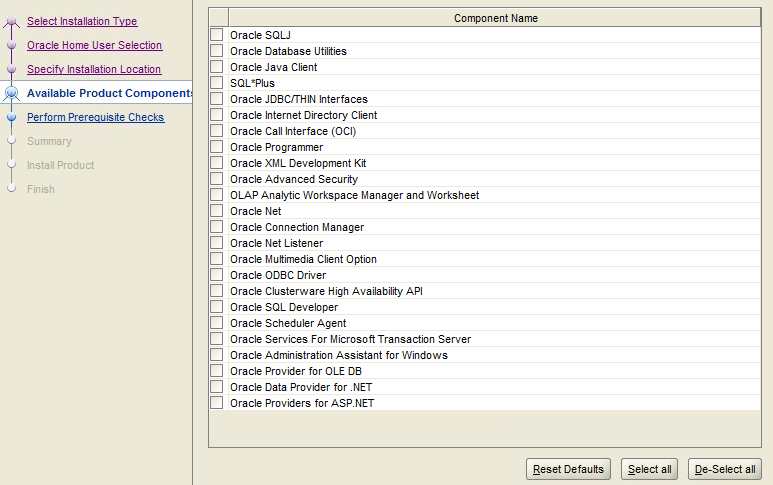Tick Oracle Services For Microsoft Transaction Server checkbox
773x485 pixels.
(216, 339)
